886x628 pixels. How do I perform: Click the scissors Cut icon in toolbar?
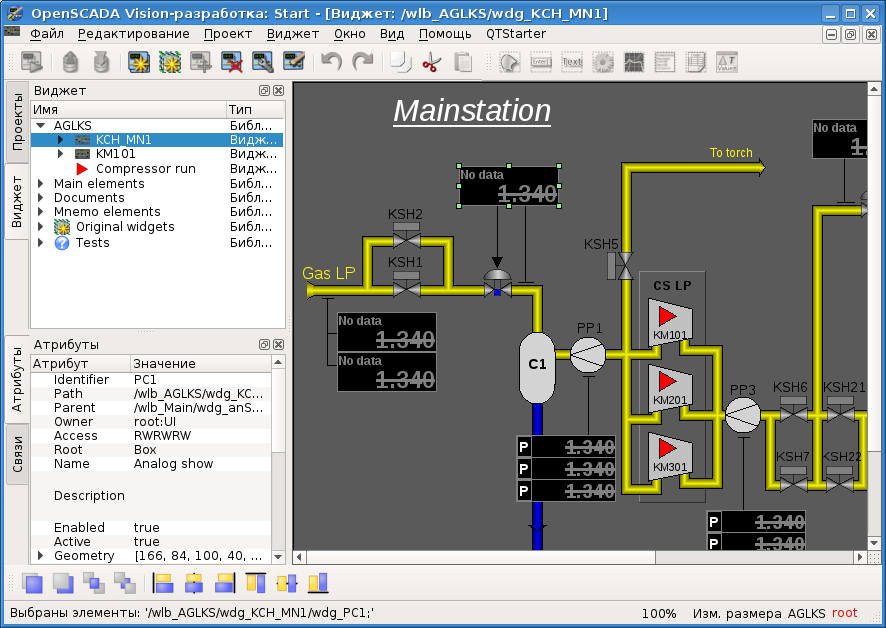(x=431, y=63)
